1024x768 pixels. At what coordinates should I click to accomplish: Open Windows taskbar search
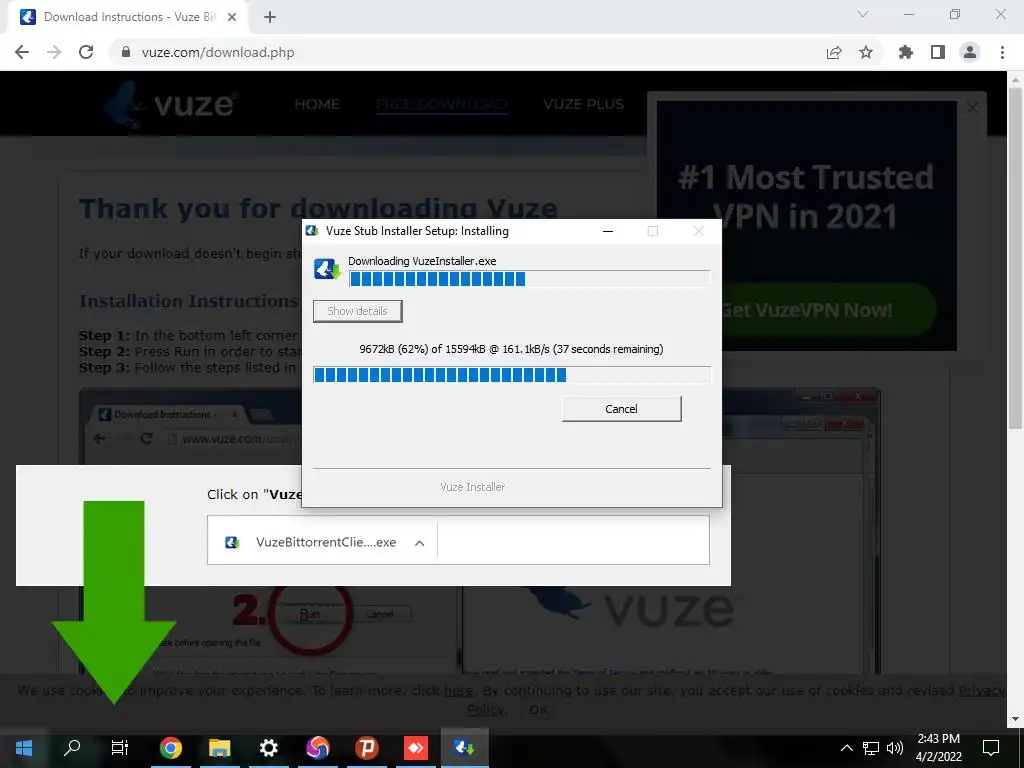pos(72,748)
